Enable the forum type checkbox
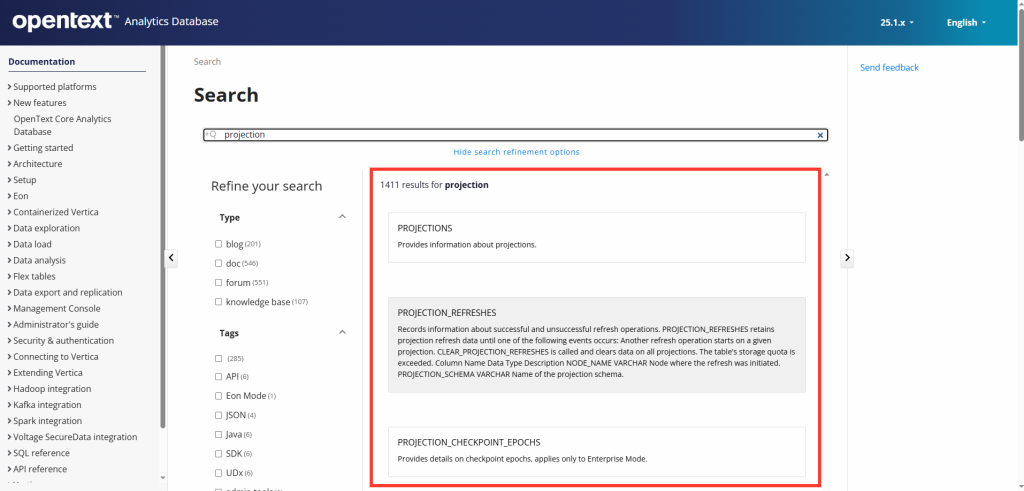This screenshot has width=1024, height=491. tap(219, 283)
